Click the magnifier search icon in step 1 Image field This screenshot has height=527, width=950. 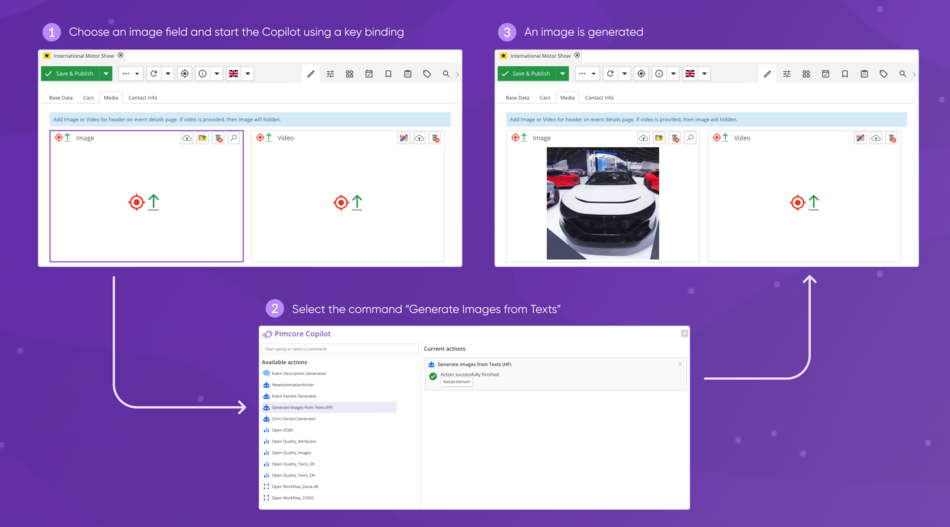click(233, 138)
